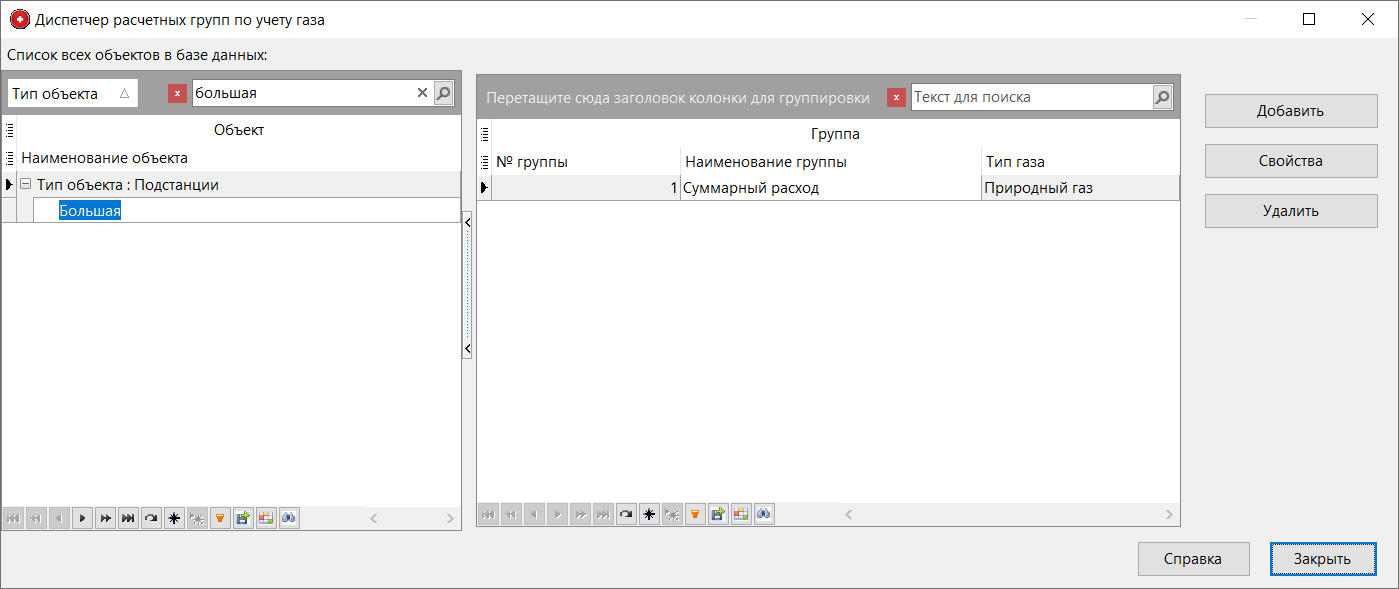Click the filter funnel icon in left navigator

click(220, 518)
